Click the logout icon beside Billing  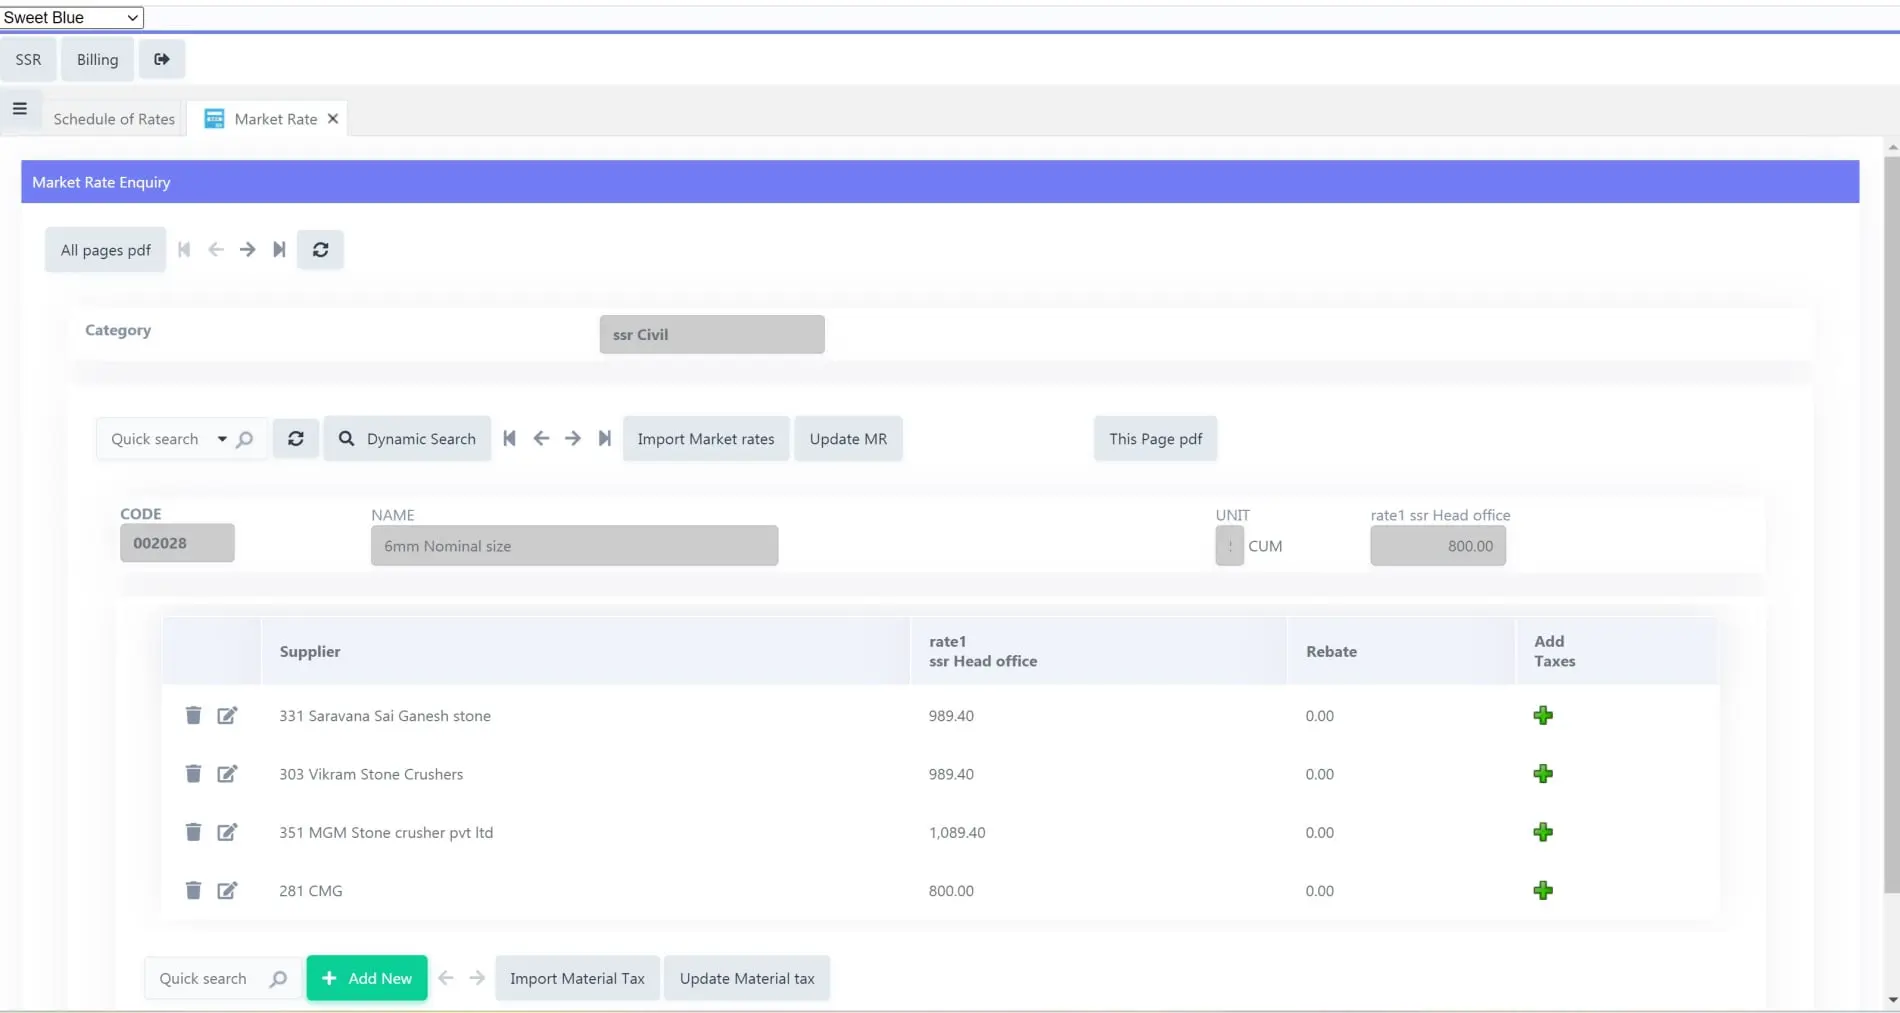[162, 59]
